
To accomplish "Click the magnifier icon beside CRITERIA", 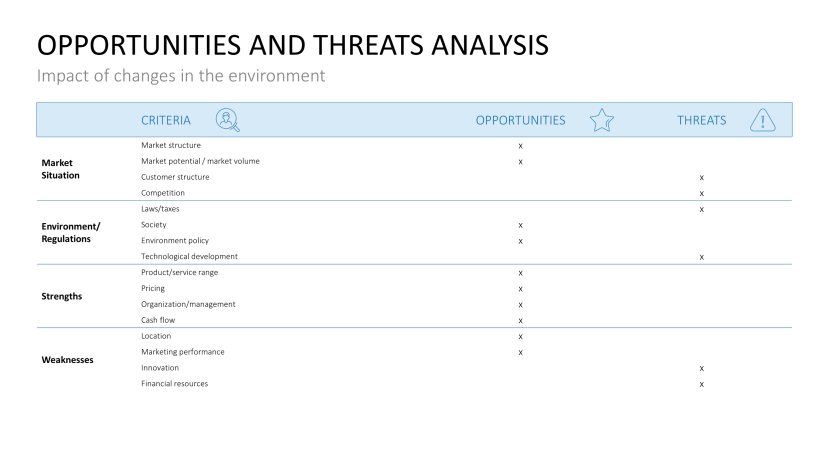I will [x=228, y=120].
